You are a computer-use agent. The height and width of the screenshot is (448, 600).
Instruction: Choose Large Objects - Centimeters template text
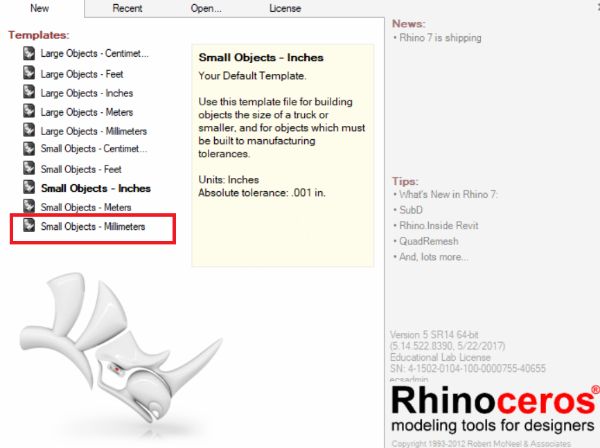[x=95, y=54]
